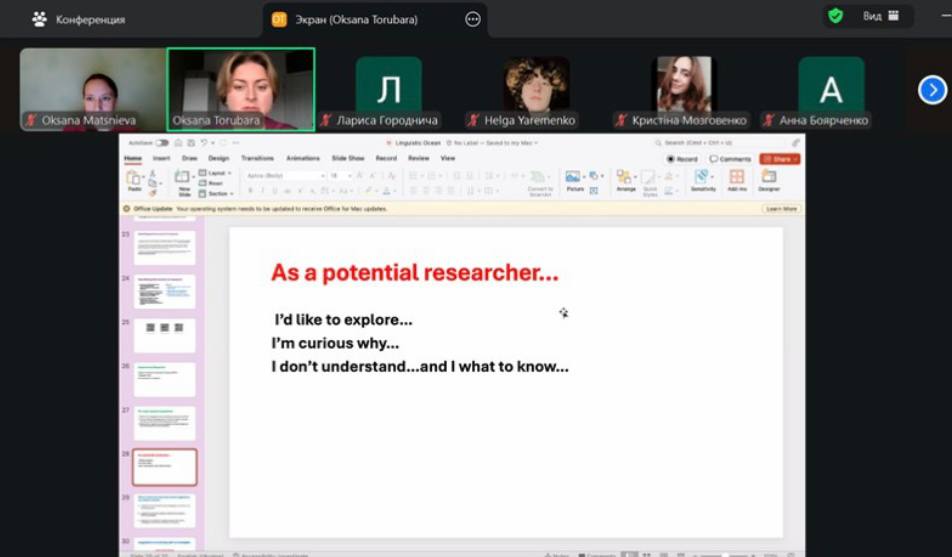Click the New Slide icon
The height and width of the screenshot is (557, 952).
[183, 180]
